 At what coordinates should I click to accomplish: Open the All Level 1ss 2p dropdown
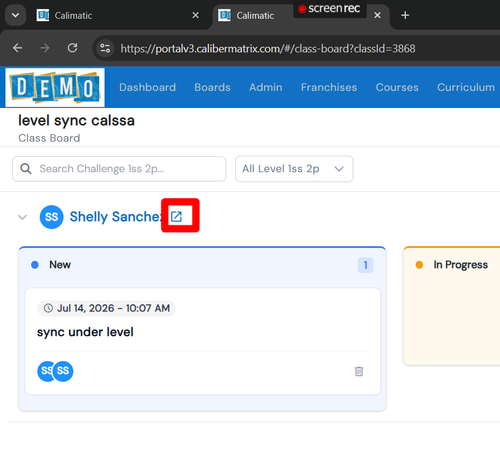click(294, 169)
